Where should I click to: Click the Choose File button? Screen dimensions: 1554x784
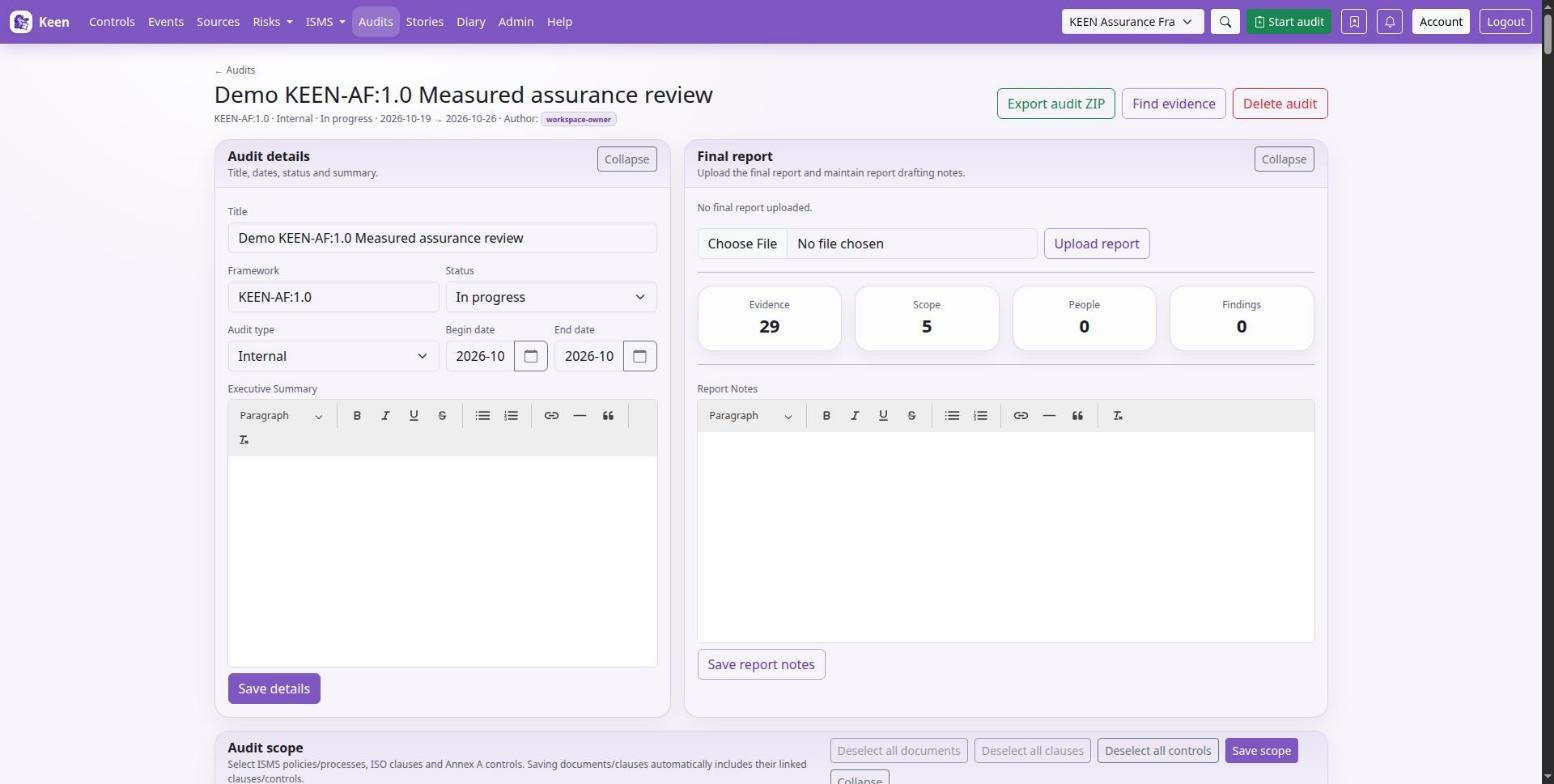point(742,244)
